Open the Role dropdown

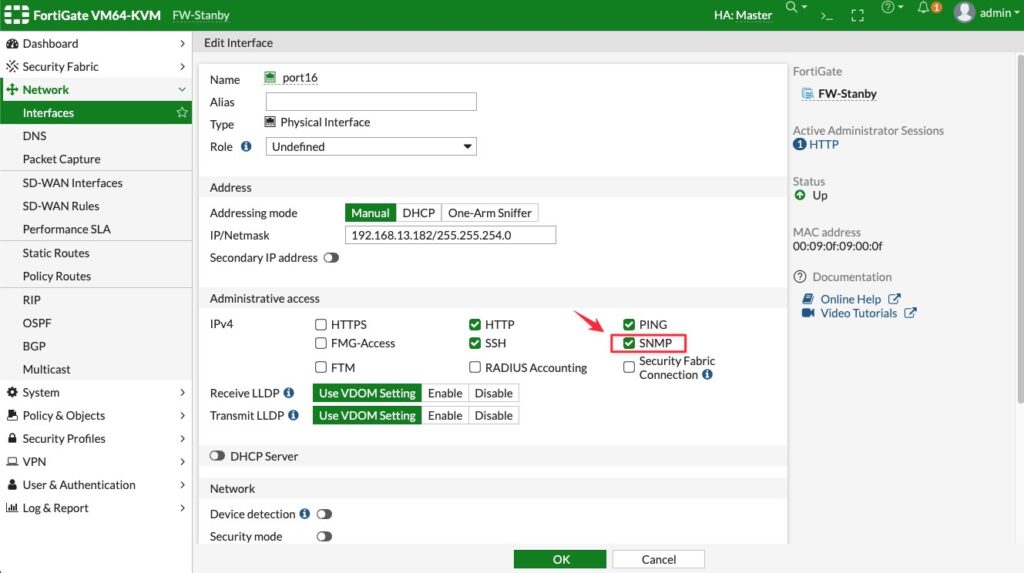pos(371,146)
